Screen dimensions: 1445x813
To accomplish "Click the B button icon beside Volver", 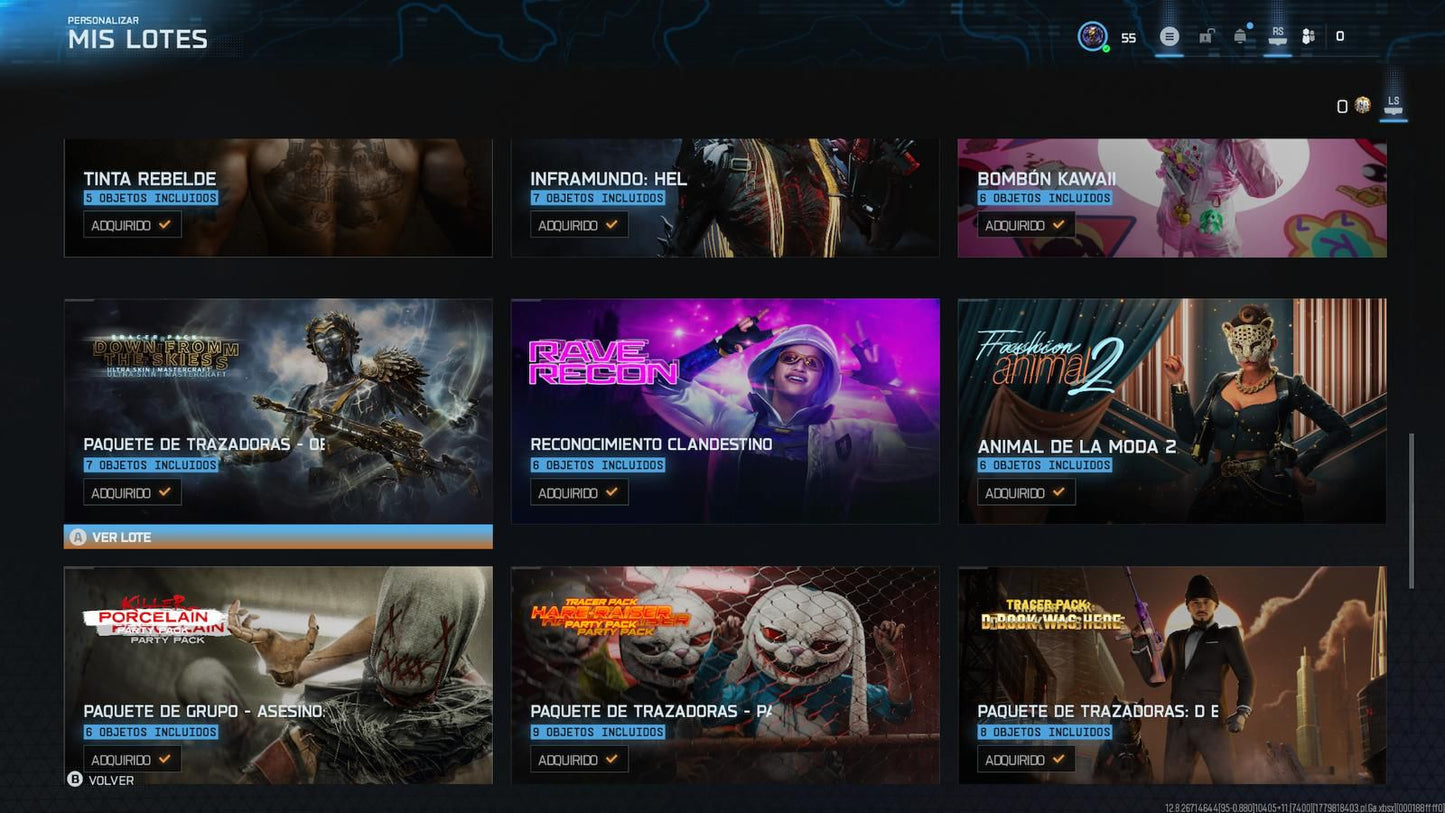I will point(75,779).
